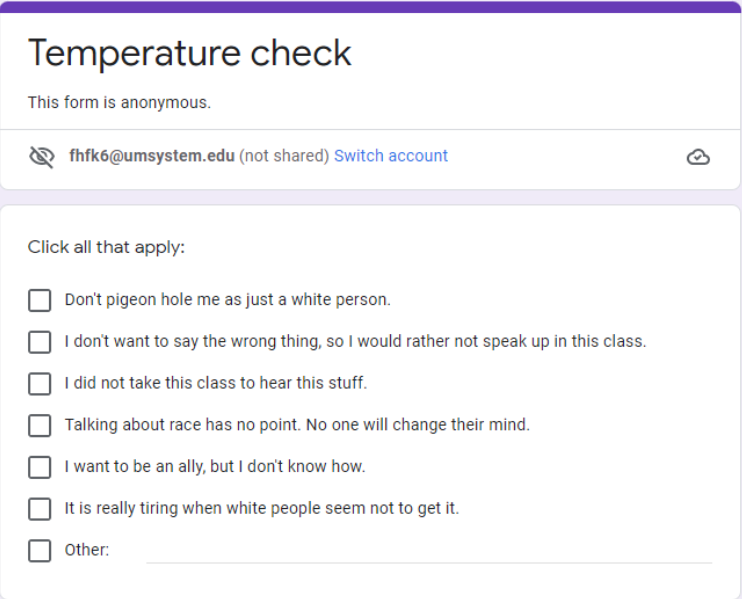Click the not-shared crossed-out eye icon
The height and width of the screenshot is (599, 742).
coord(41,157)
